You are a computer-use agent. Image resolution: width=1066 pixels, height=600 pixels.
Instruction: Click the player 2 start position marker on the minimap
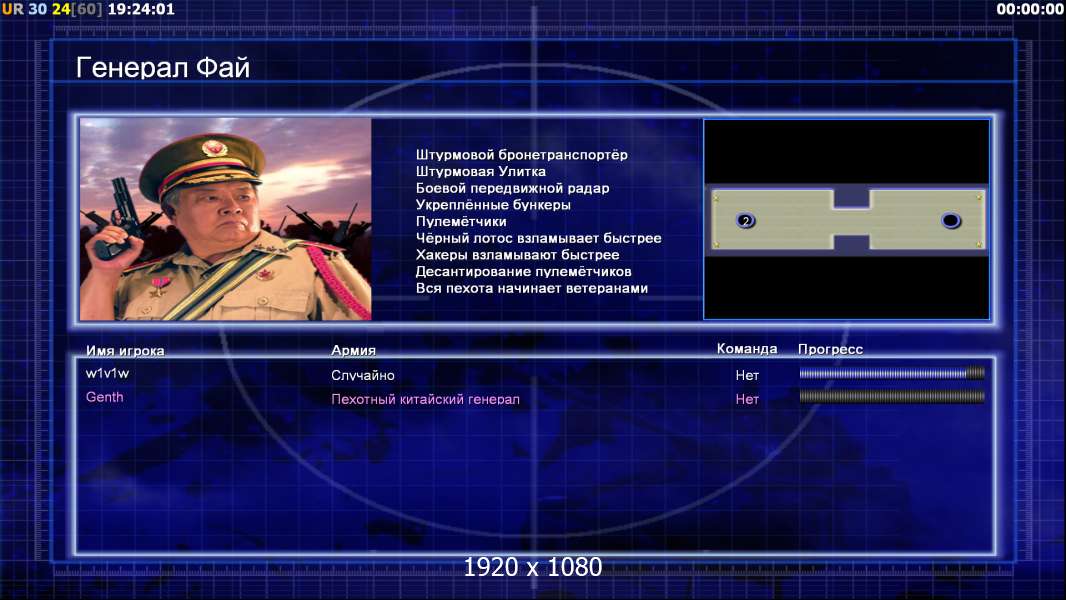[746, 220]
